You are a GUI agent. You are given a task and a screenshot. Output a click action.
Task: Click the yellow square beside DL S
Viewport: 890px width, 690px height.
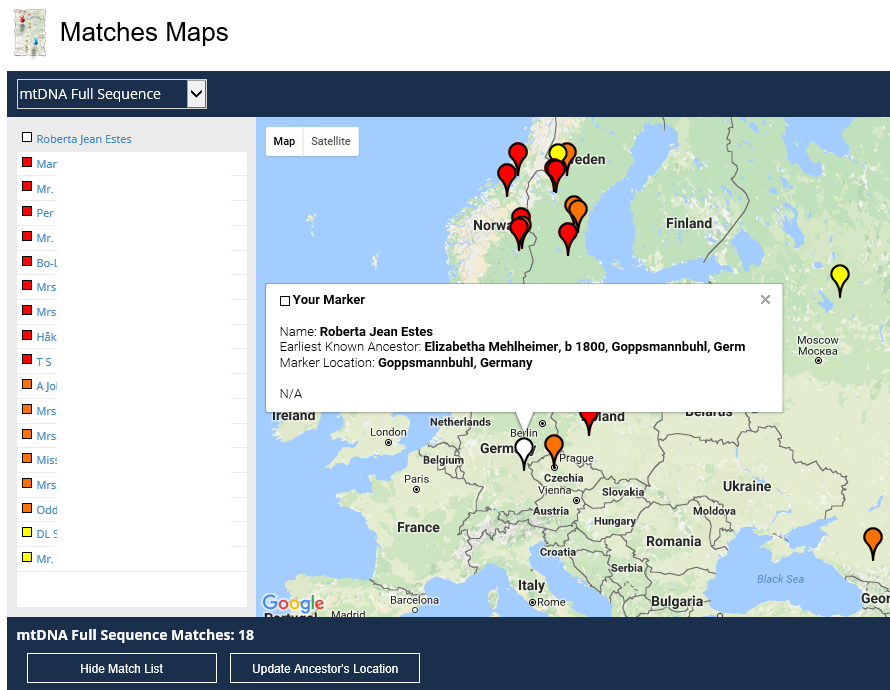pyautogui.click(x=27, y=533)
